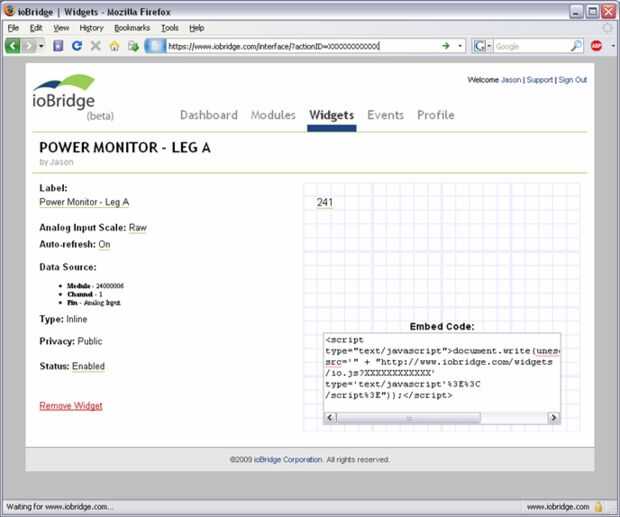Click inside the Google search box
Image resolution: width=620 pixels, height=517 pixels.
click(x=531, y=46)
